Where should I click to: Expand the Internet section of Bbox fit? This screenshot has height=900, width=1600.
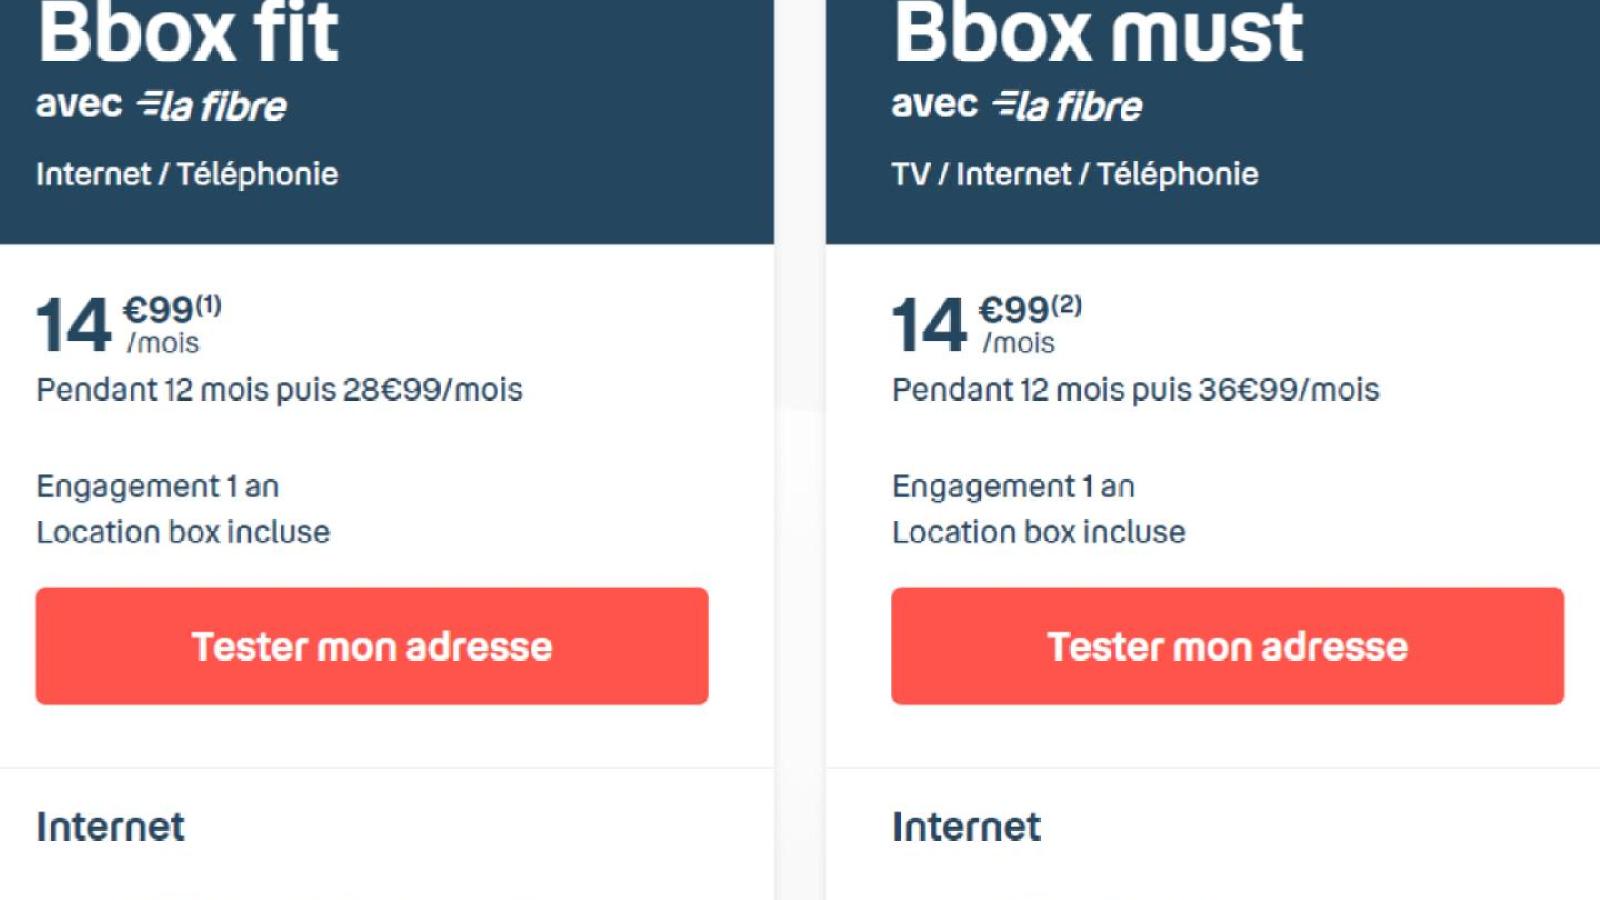point(109,827)
